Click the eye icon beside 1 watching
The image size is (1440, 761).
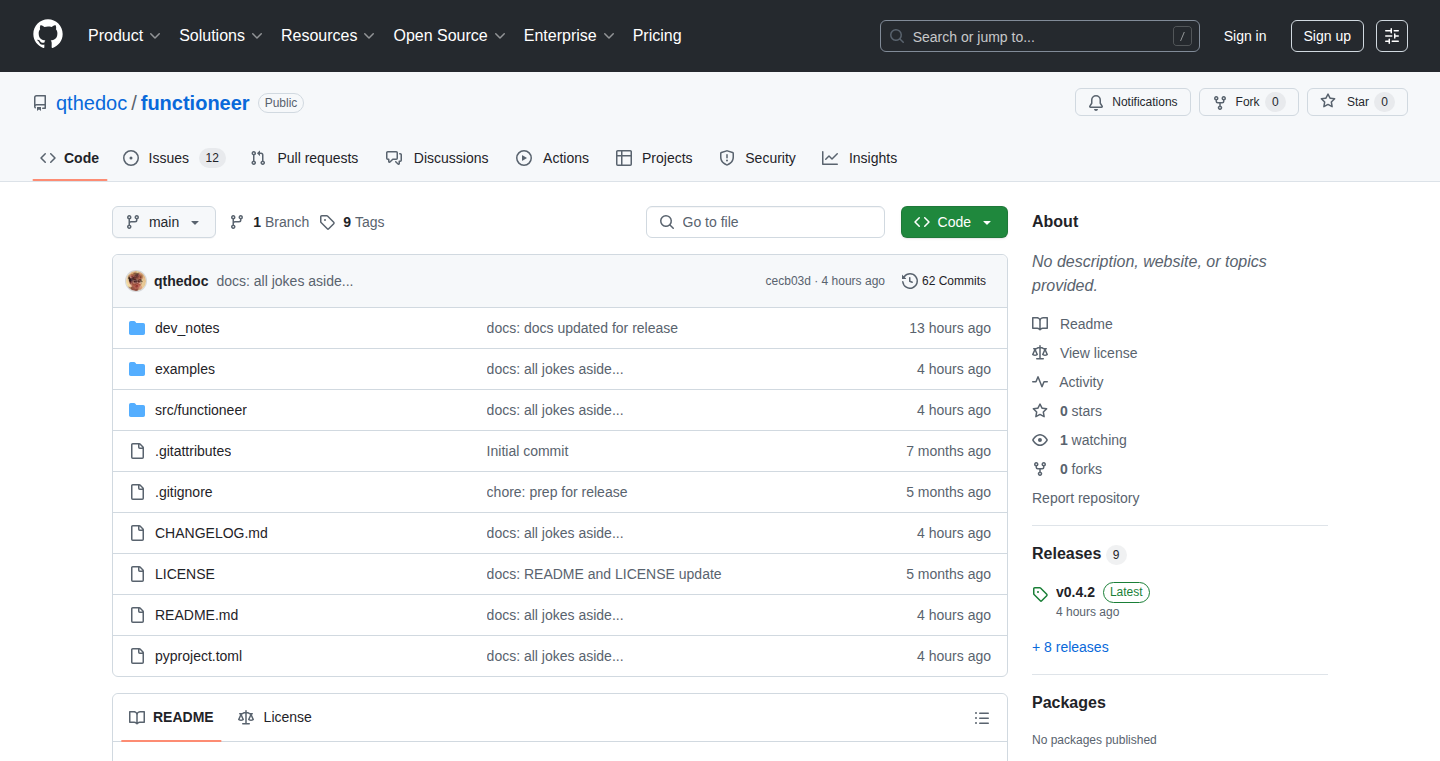tap(1040, 440)
